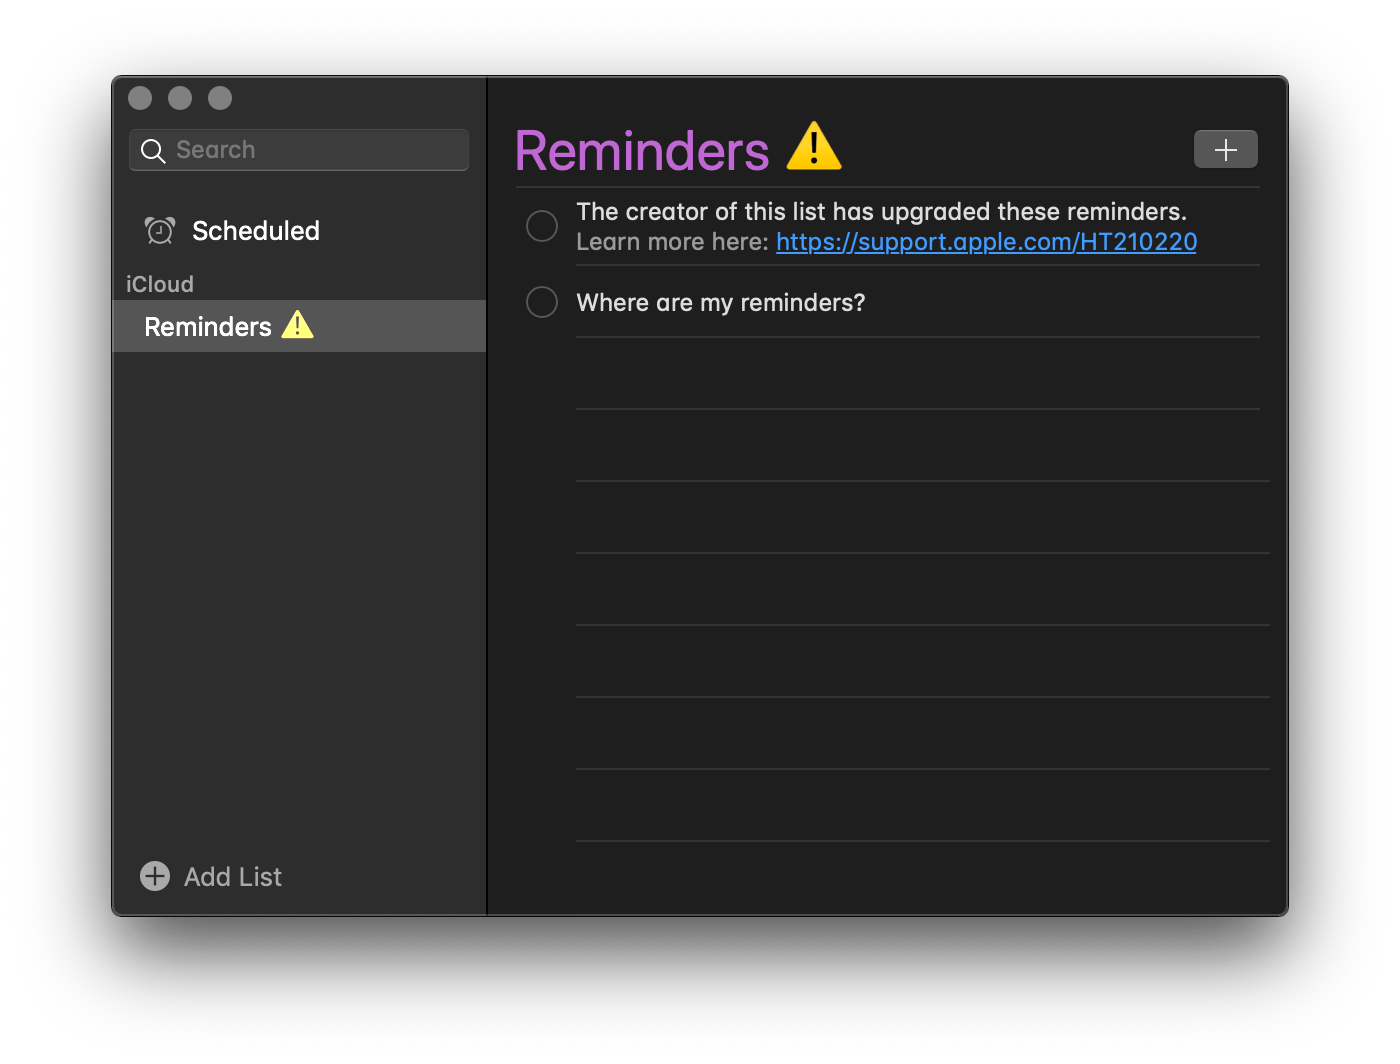Click the purple Reminders heading text
The width and height of the screenshot is (1400, 1064).
[x=641, y=150]
